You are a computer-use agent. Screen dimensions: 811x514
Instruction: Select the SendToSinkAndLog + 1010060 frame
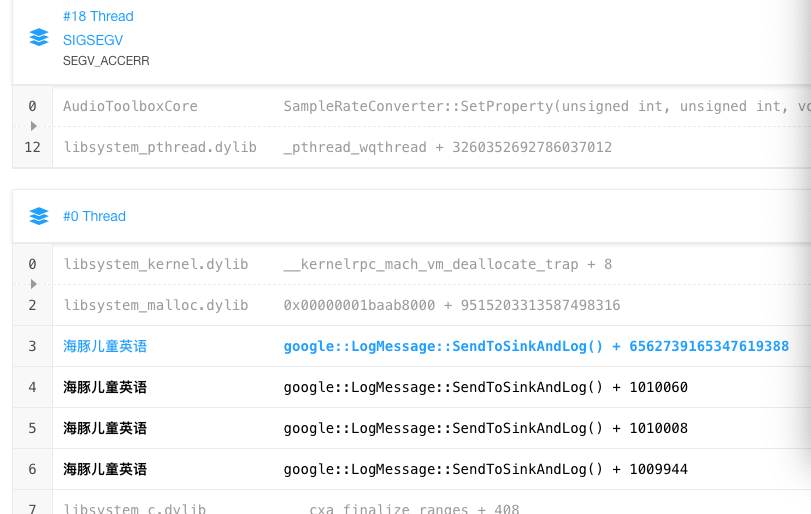click(485, 387)
